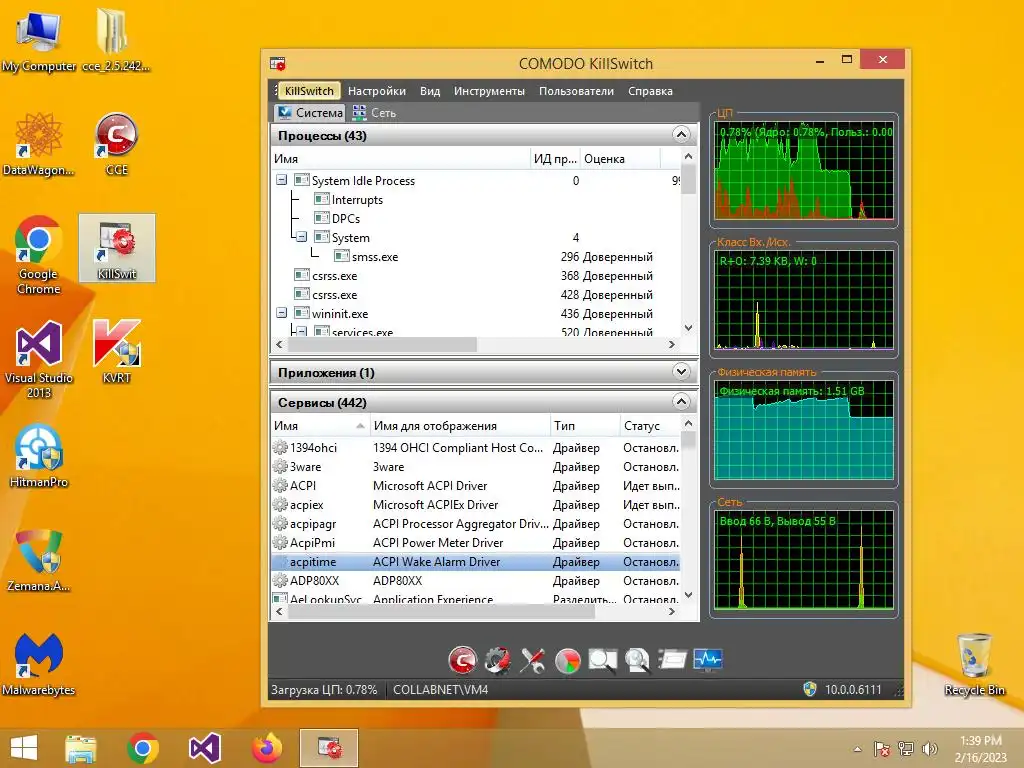1024x768 pixels.
Task: Click the blue monitor pulse graph icon
Action: tap(707, 660)
